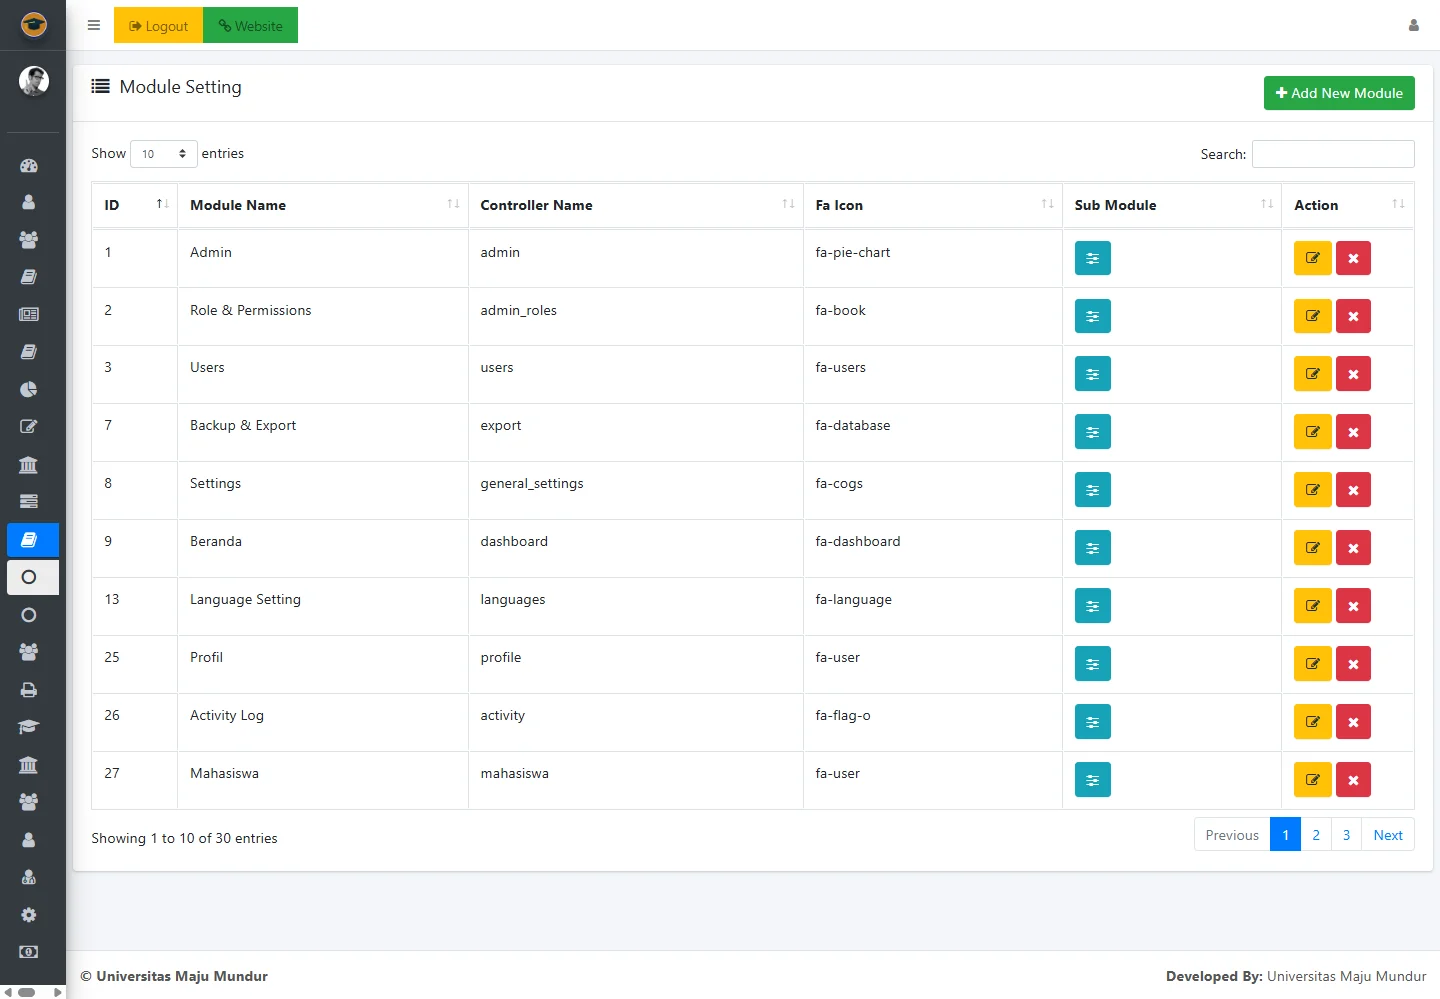Click the Search input field
Image resolution: width=1440 pixels, height=999 pixels.
1333,154
